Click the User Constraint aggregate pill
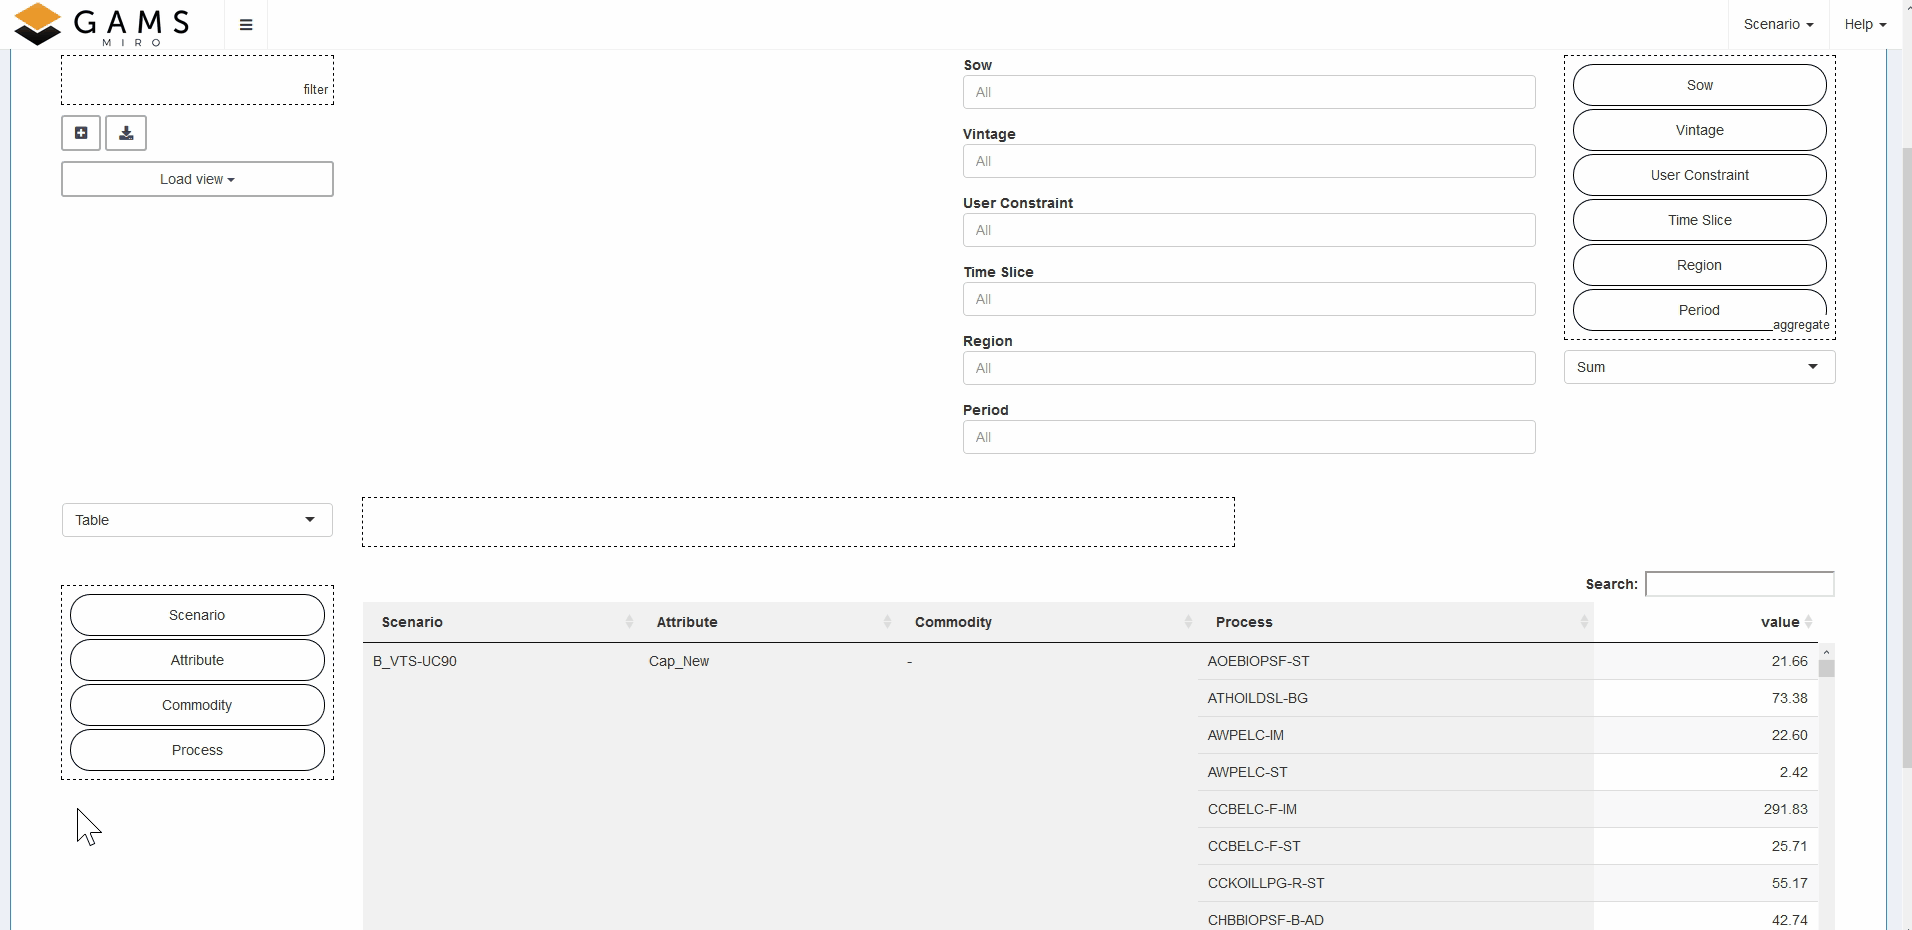This screenshot has width=1912, height=930. click(x=1699, y=175)
